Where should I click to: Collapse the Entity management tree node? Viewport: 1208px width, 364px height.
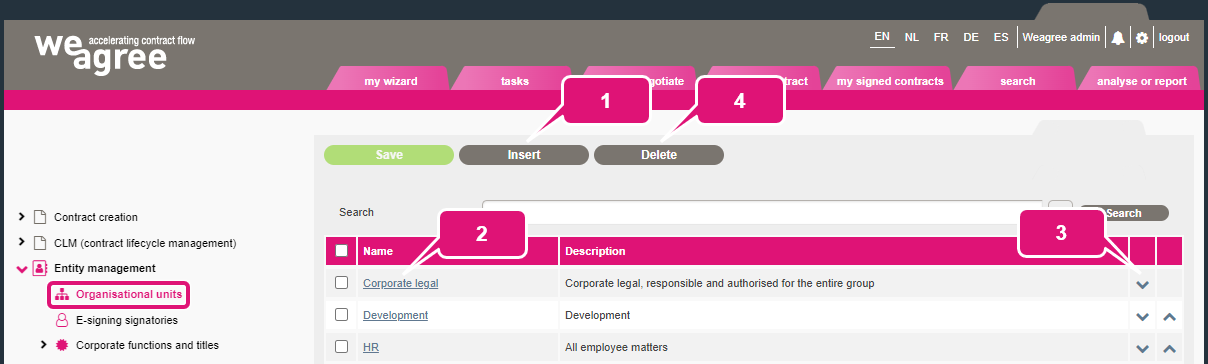22,269
